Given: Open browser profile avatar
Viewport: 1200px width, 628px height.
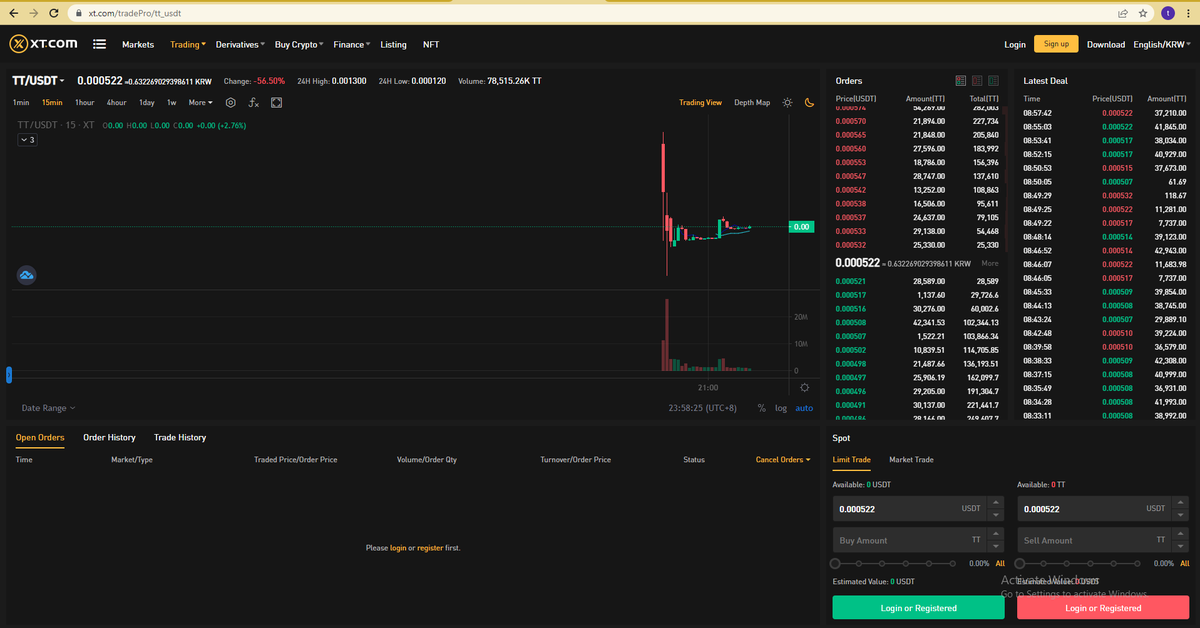Looking at the screenshot, I should (x=1168, y=13).
